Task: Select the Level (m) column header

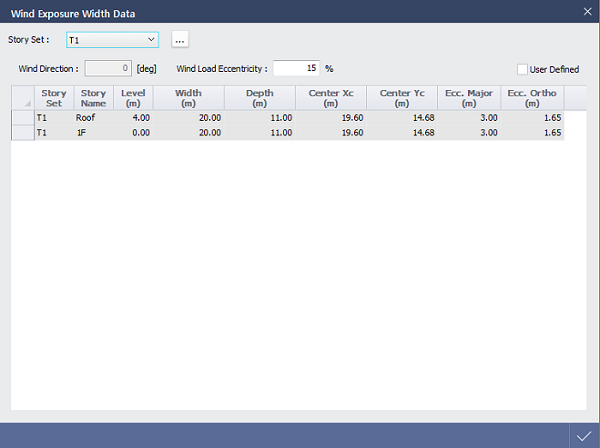Action: click(x=133, y=98)
